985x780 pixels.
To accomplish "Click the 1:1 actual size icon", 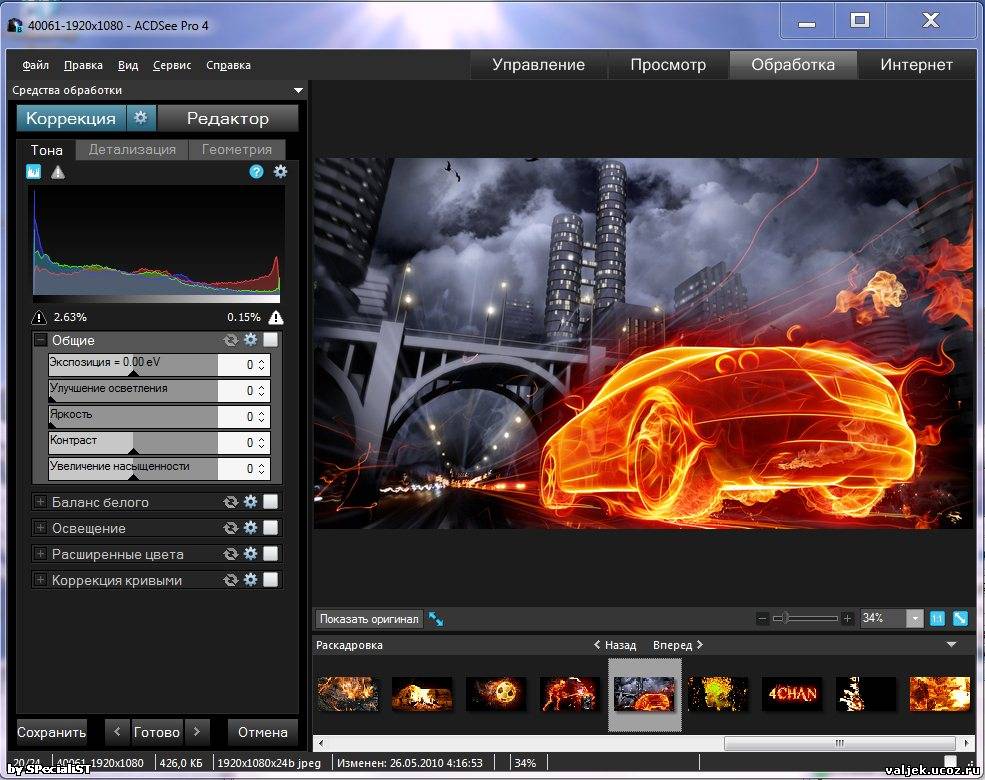I will tap(938, 619).
